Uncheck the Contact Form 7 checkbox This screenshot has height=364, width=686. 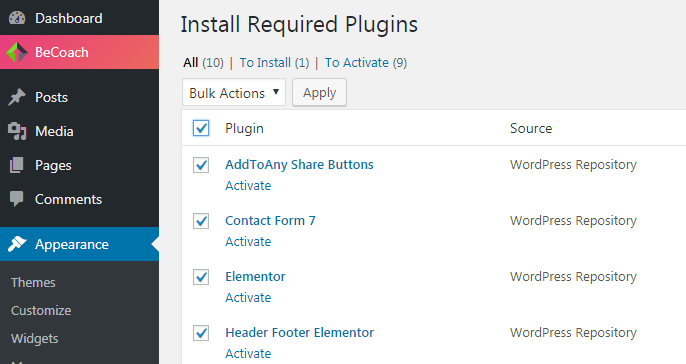pos(201,221)
